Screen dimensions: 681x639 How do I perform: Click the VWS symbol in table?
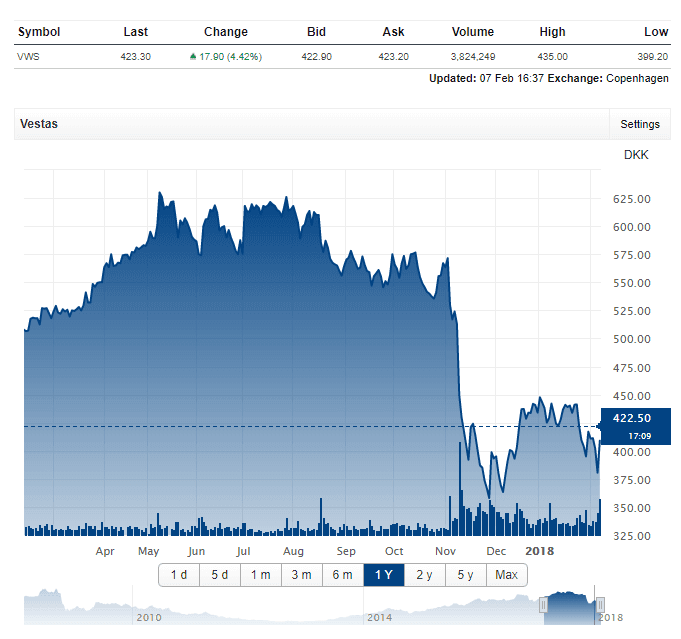click(29, 57)
